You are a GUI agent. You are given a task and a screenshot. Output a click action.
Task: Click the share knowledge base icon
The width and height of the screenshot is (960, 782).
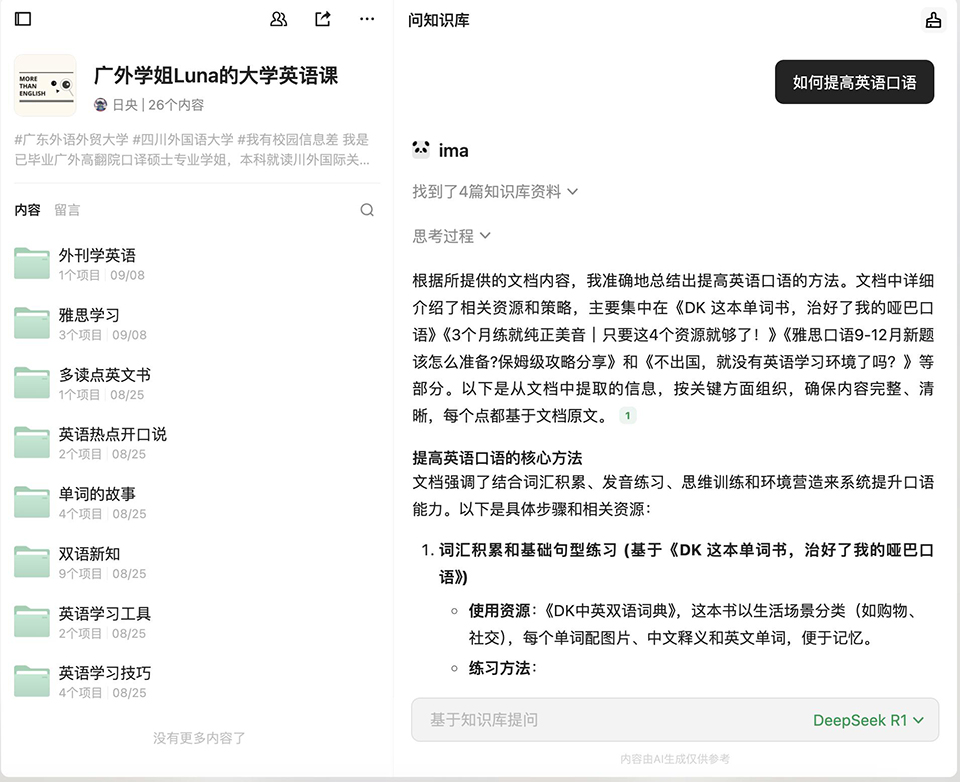[323, 19]
